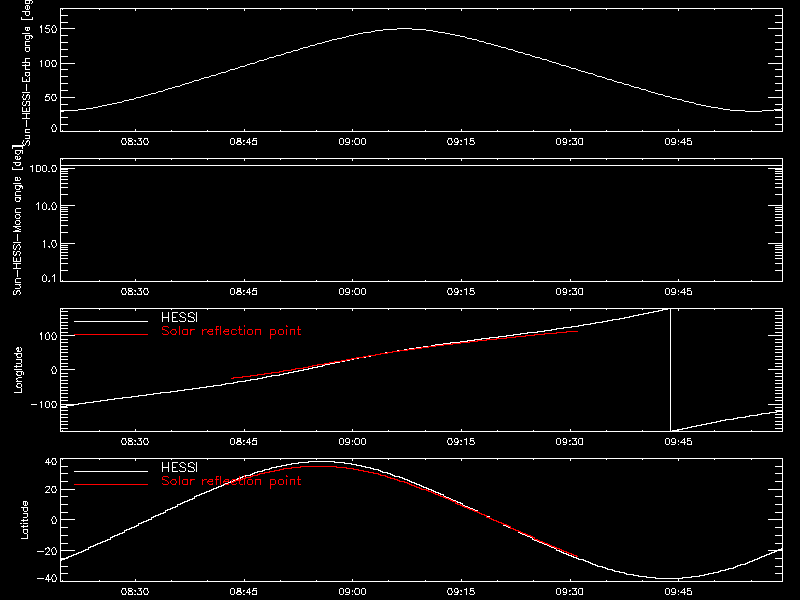Choose 09:30 label under Longitude plot

pyautogui.click(x=569, y=442)
